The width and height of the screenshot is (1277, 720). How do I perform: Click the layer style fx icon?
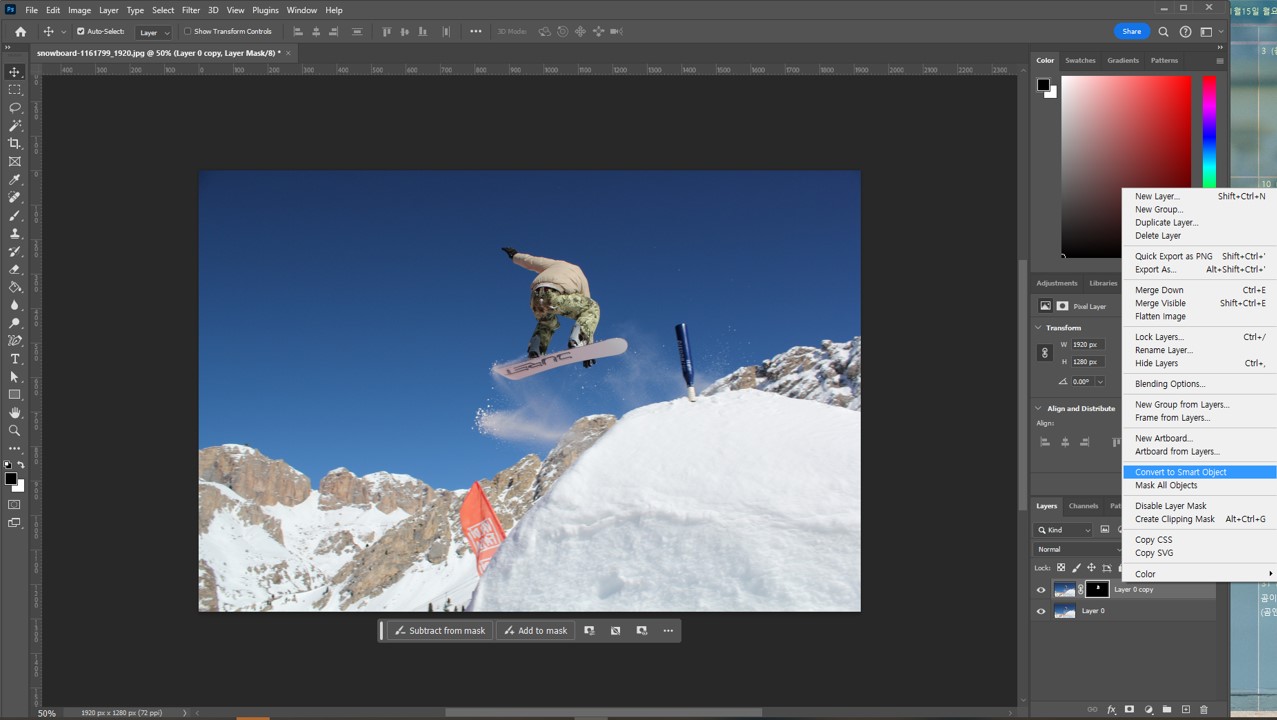pyautogui.click(x=1111, y=710)
